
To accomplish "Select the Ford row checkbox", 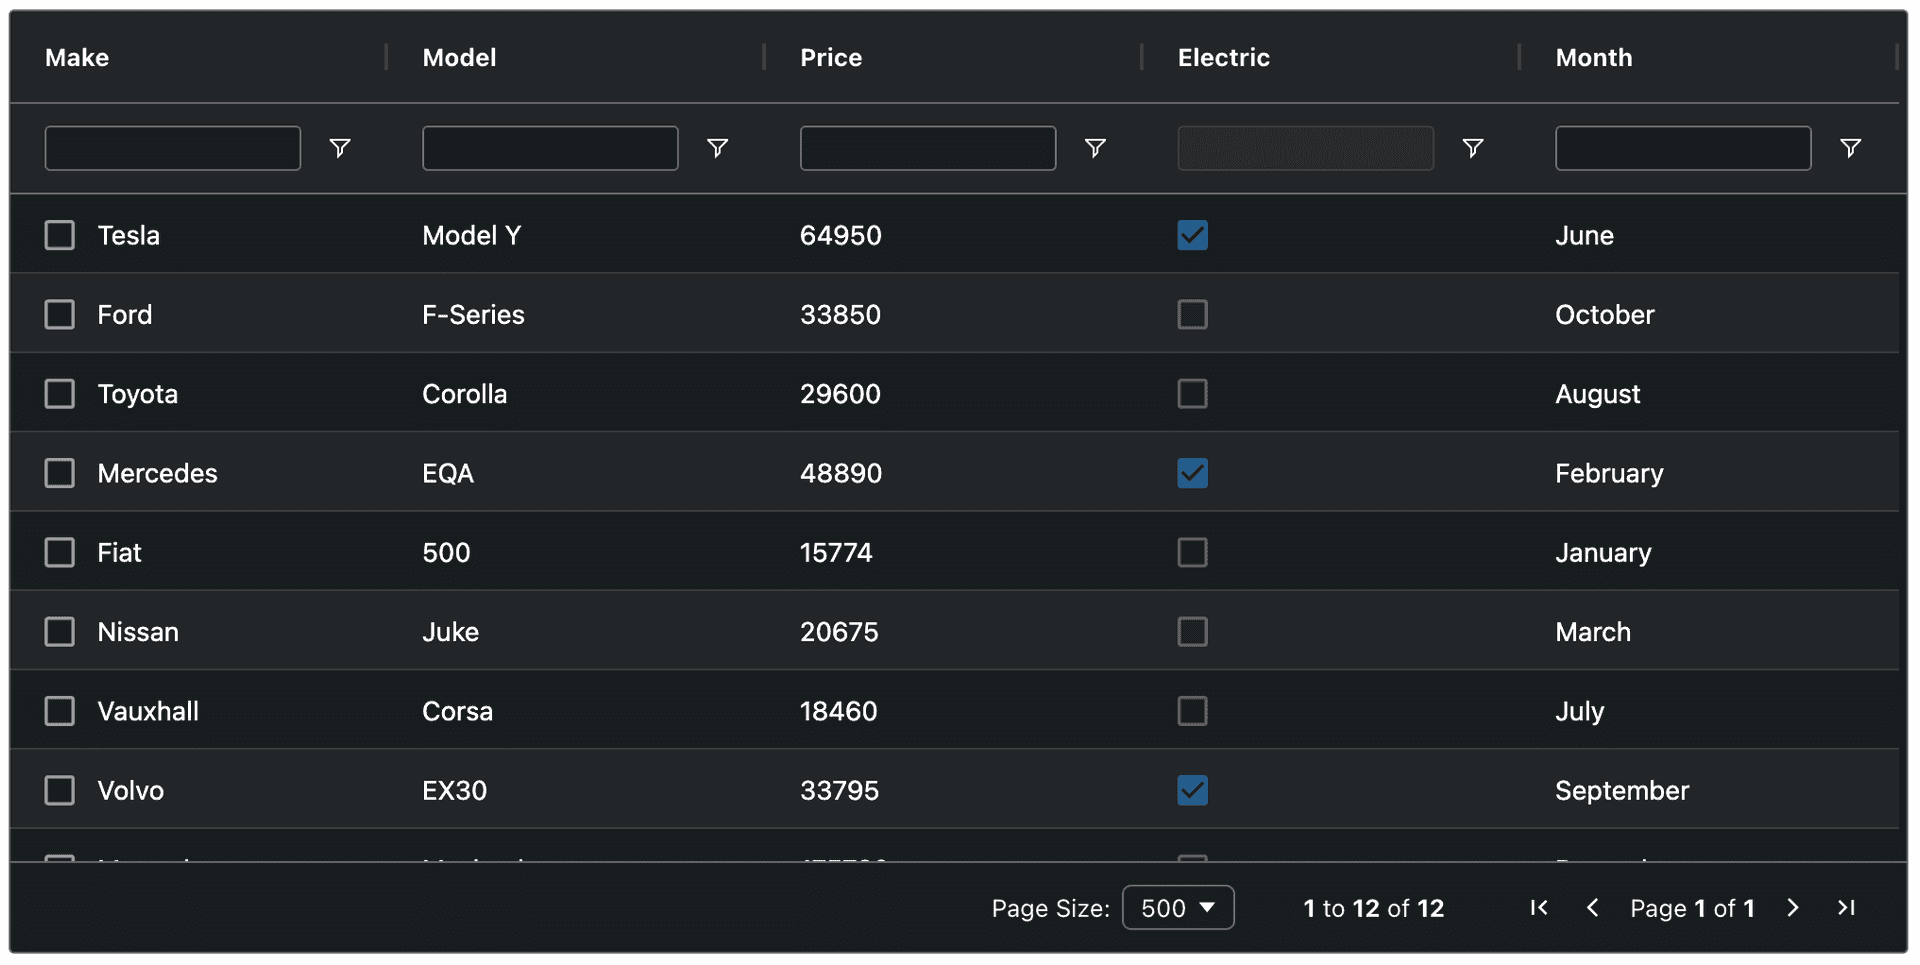I will pos(60,314).
